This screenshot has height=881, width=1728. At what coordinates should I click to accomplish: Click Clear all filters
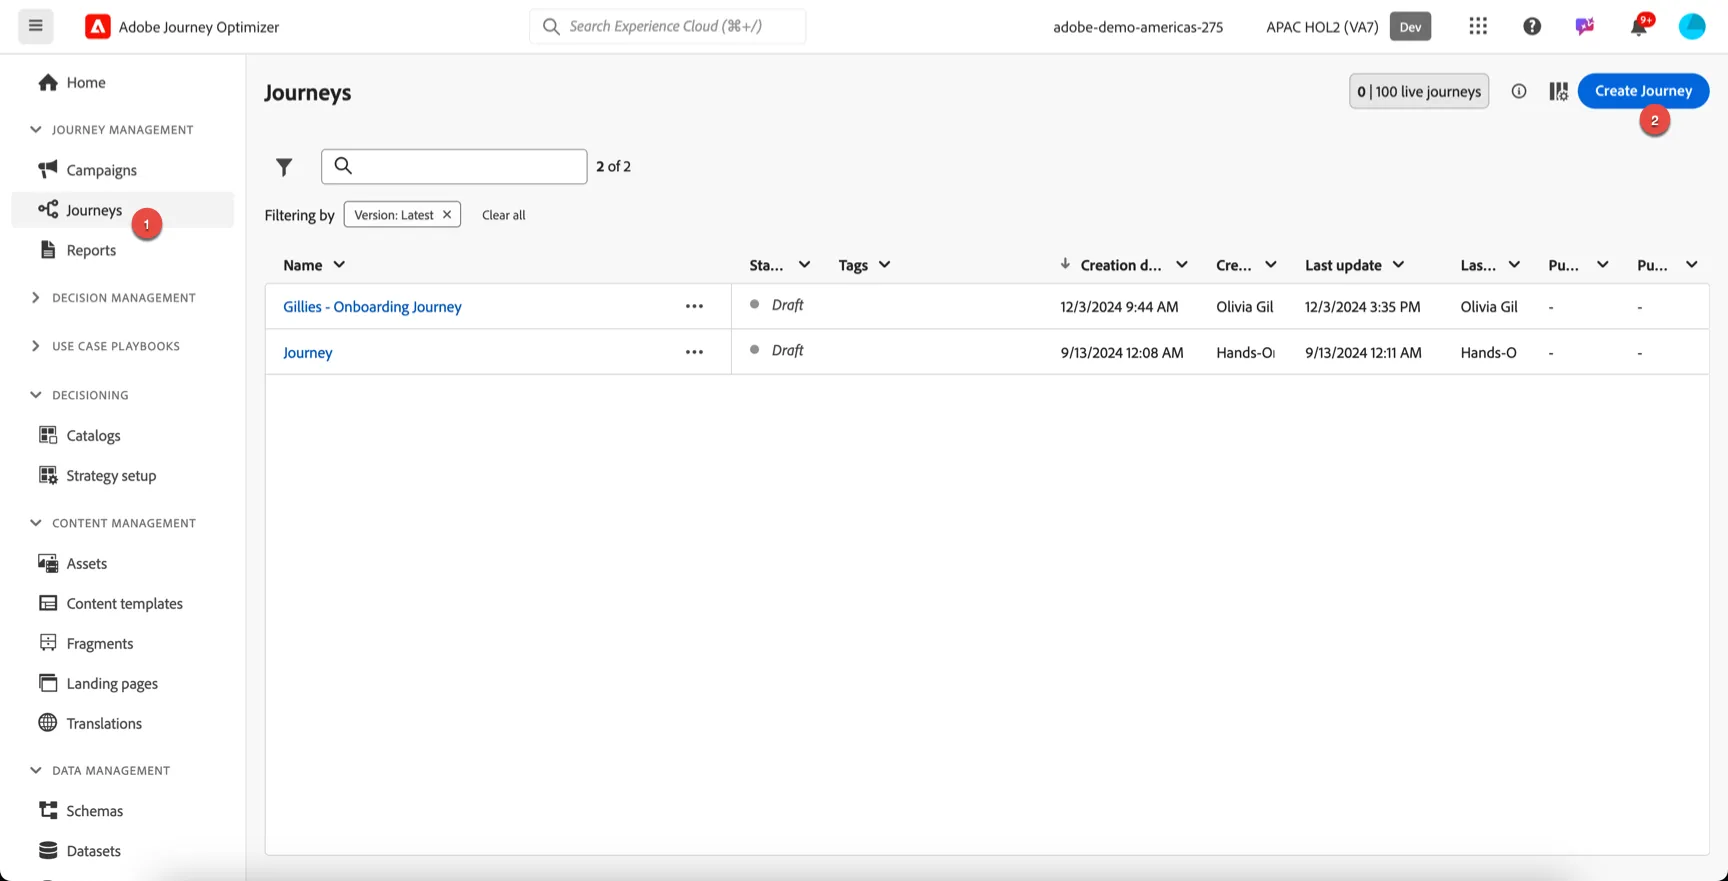point(503,215)
